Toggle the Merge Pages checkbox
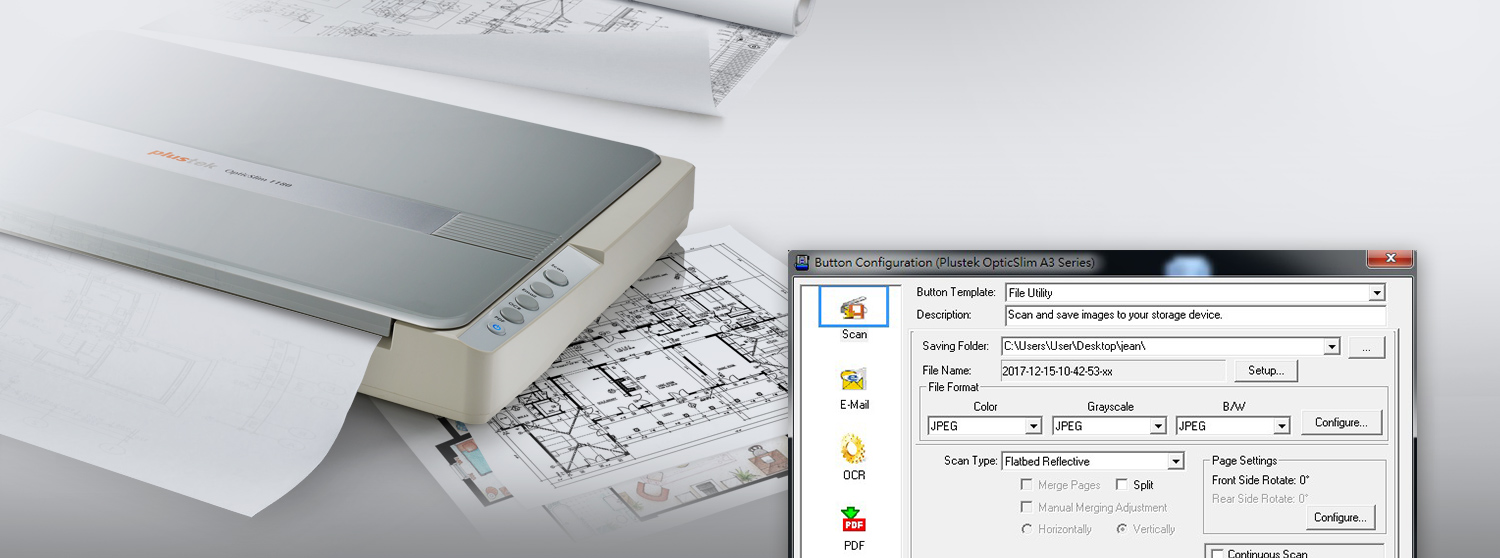 [x=1026, y=485]
